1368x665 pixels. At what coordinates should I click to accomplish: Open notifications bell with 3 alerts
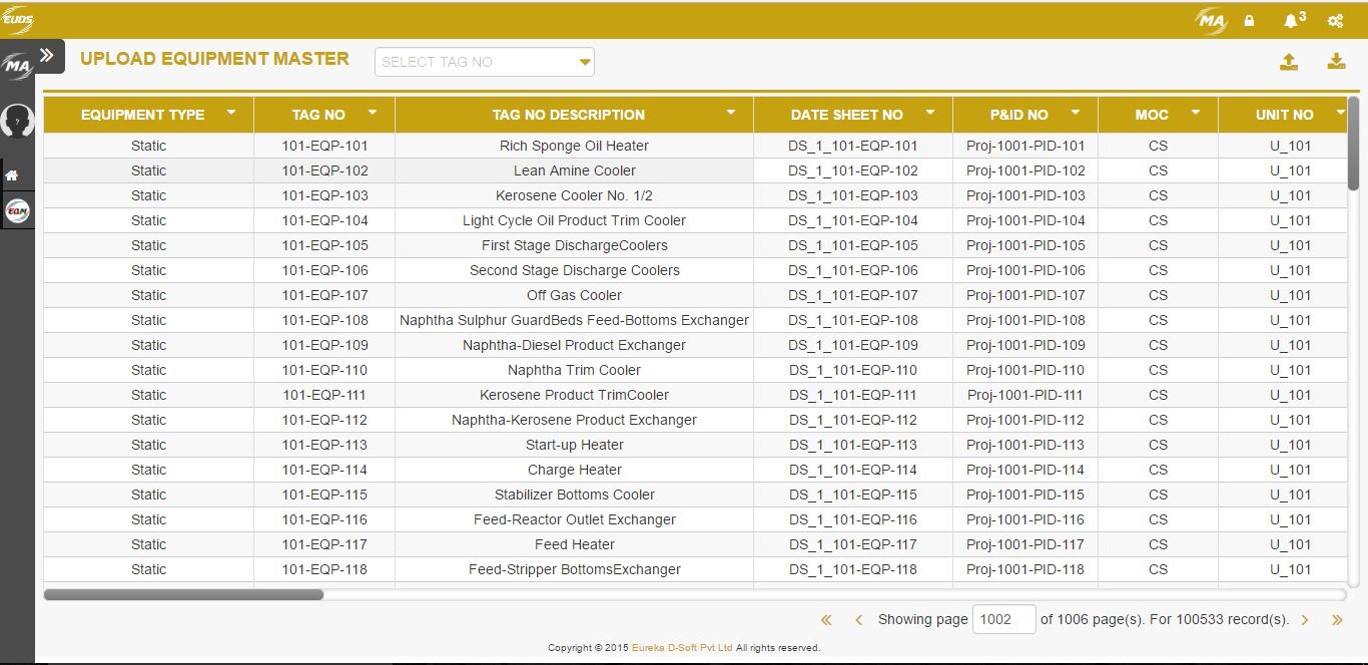(x=1294, y=19)
